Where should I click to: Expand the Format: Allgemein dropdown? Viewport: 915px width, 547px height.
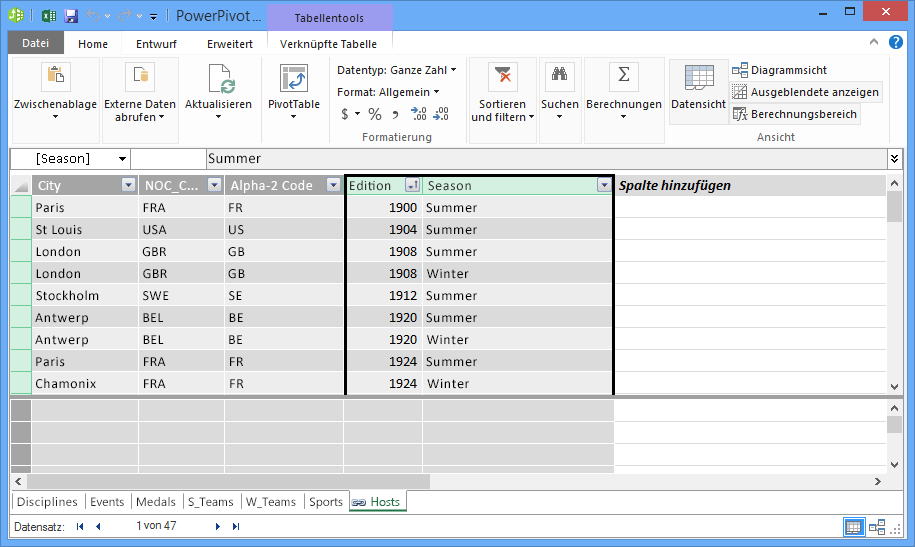click(388, 92)
